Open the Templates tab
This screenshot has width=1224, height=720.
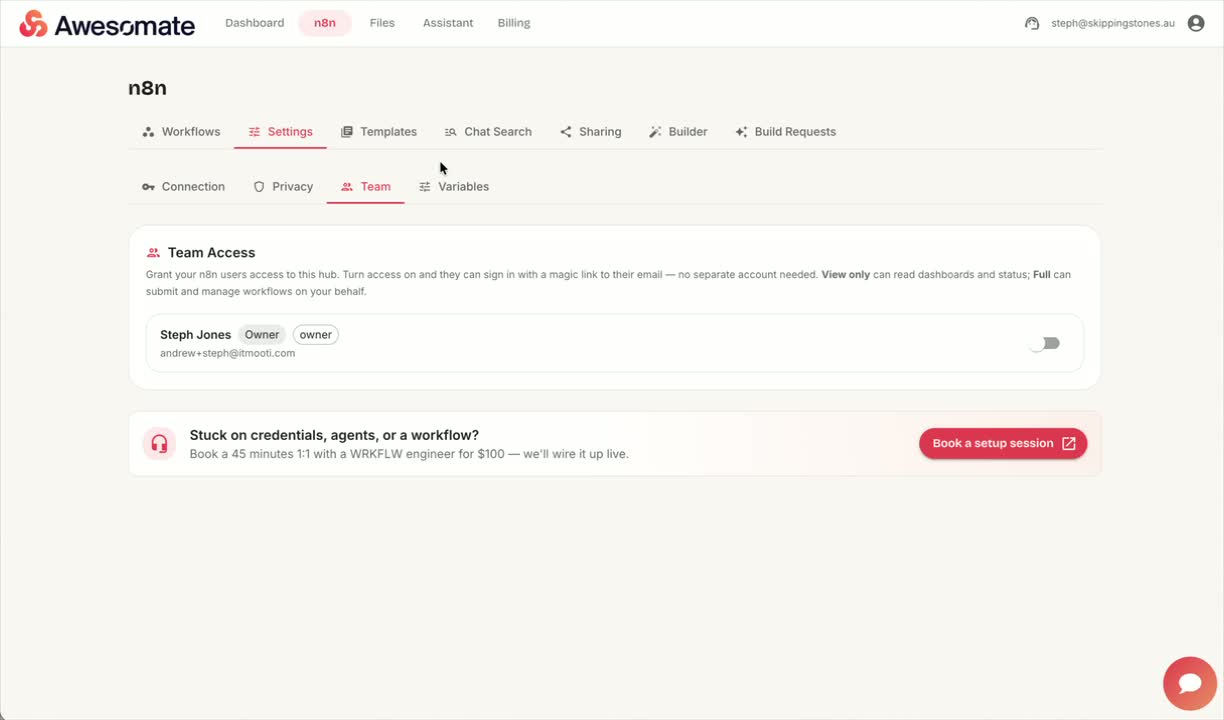coord(379,132)
